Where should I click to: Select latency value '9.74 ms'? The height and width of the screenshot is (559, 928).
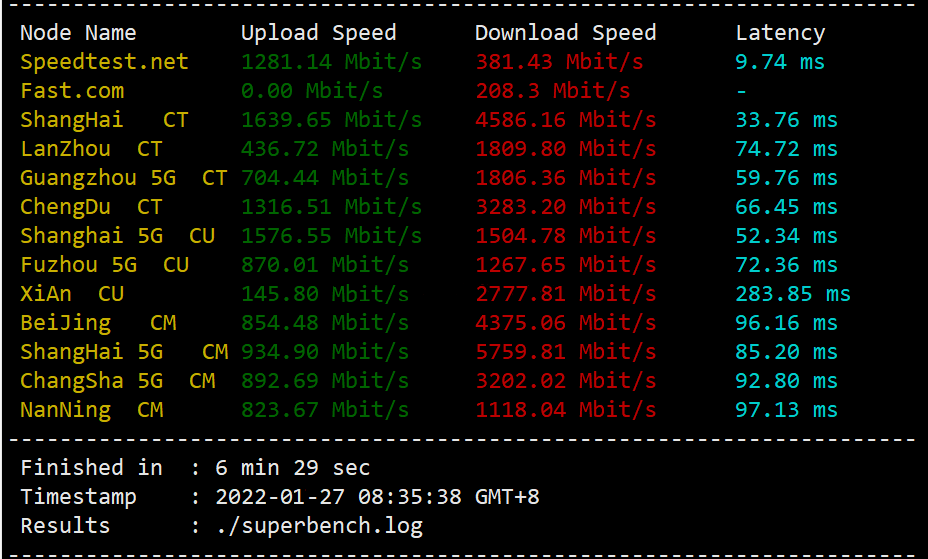tap(780, 62)
